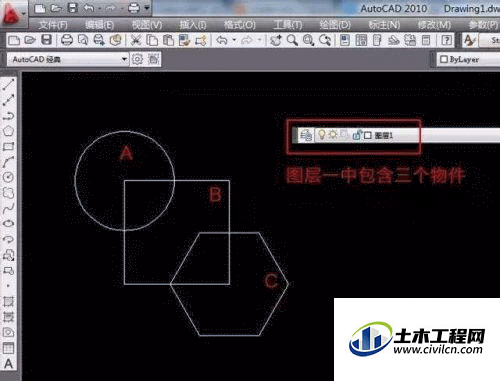Open the QuickCalc calculator icon
500x381 pixels.
(426, 40)
